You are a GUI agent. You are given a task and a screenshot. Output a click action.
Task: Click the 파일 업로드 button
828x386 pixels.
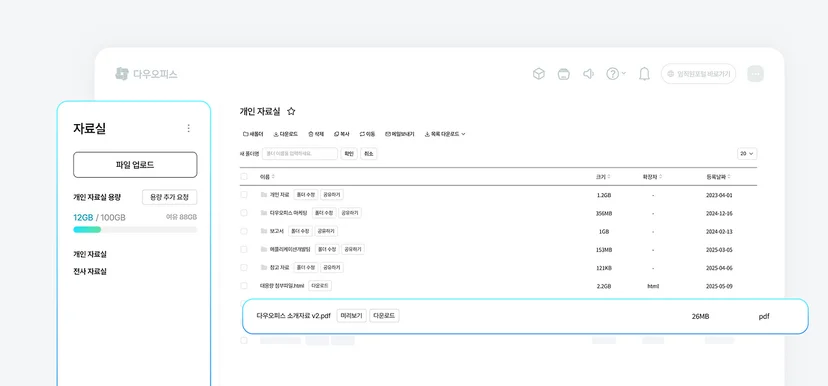click(x=135, y=165)
